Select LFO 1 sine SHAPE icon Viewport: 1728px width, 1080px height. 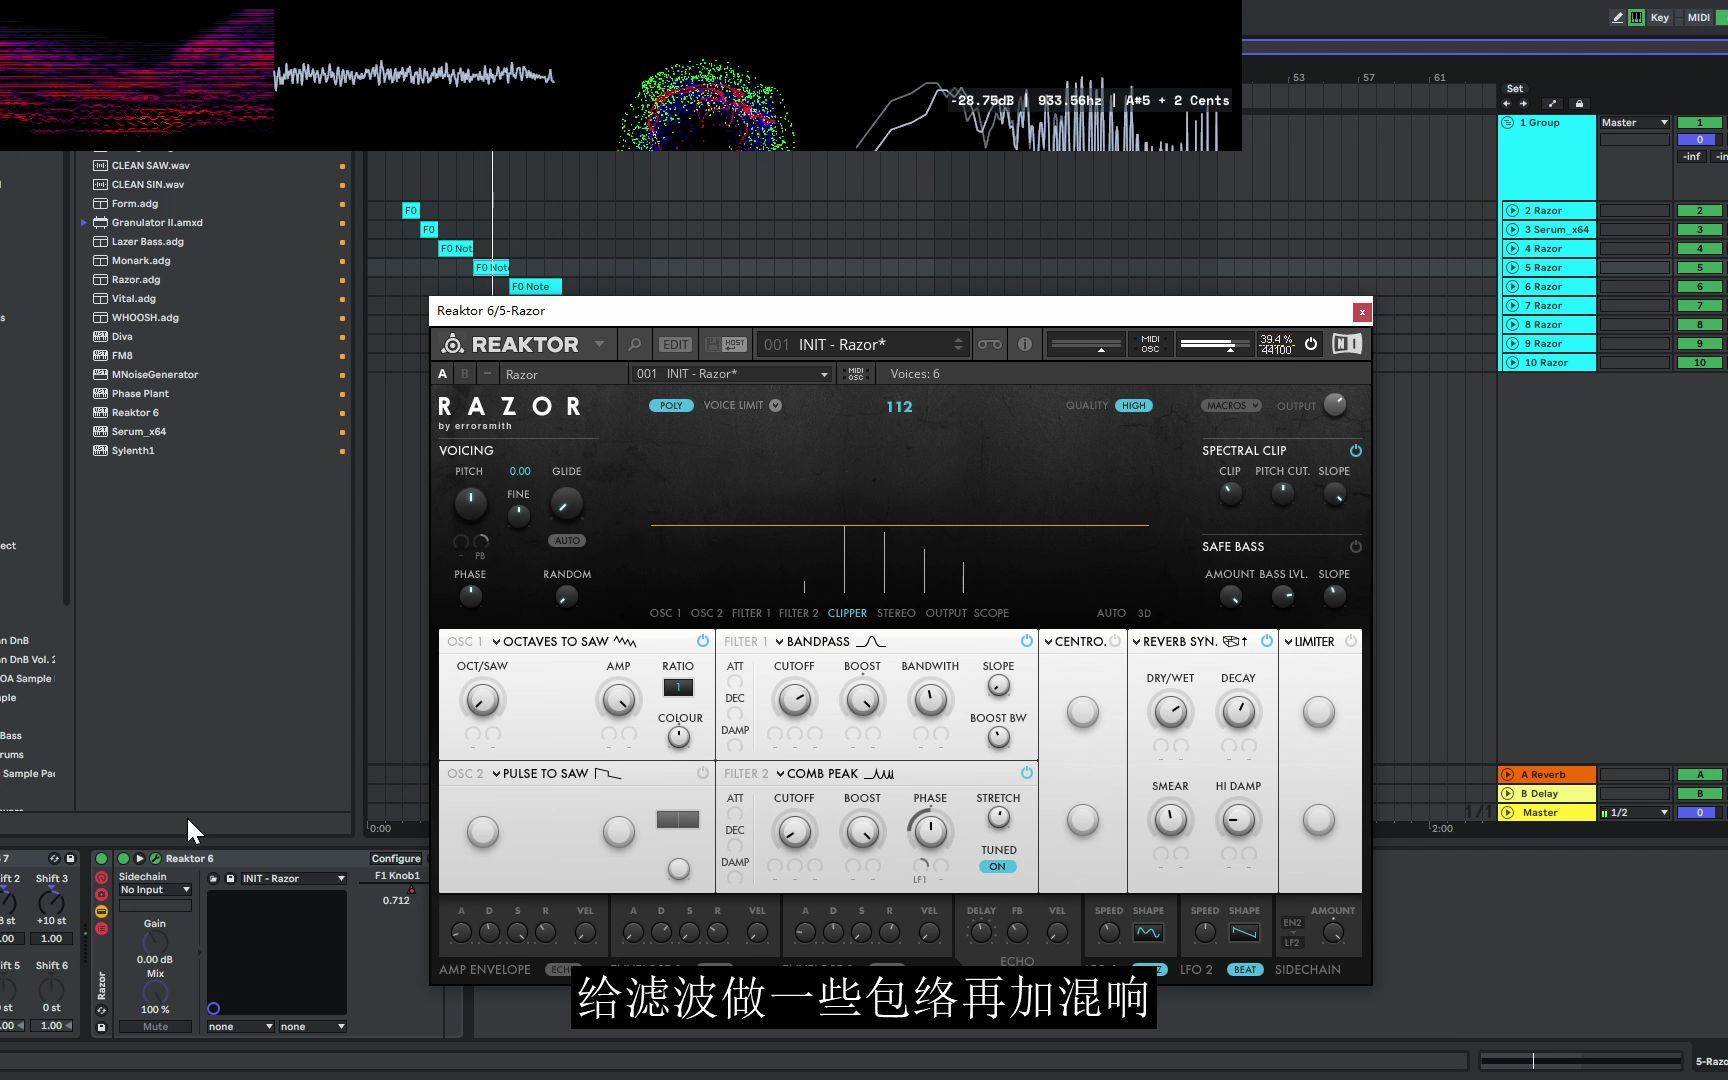click(x=1148, y=932)
